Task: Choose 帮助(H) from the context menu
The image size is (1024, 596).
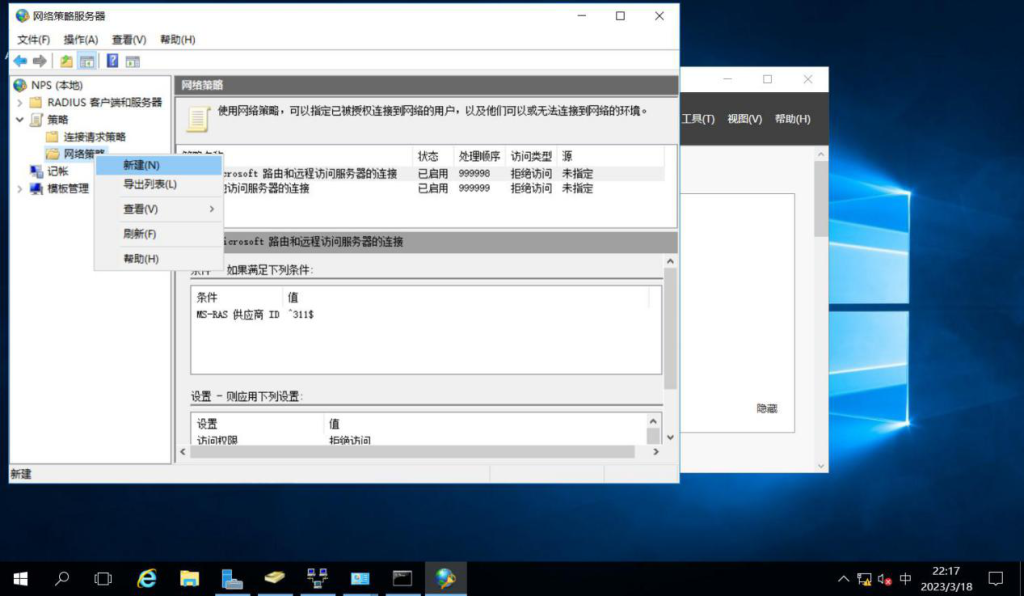Action: [x=159, y=259]
